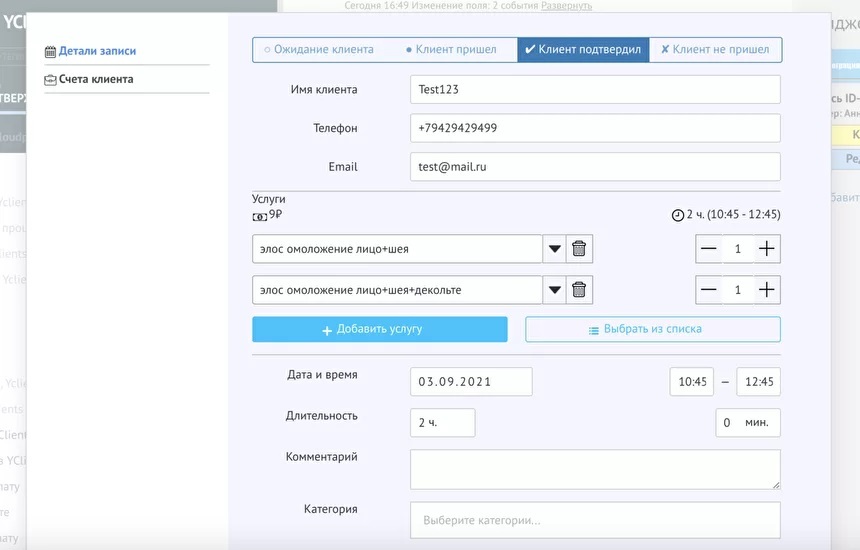
Task: Open the duration minutes field '0 мин.'
Action: pos(748,423)
